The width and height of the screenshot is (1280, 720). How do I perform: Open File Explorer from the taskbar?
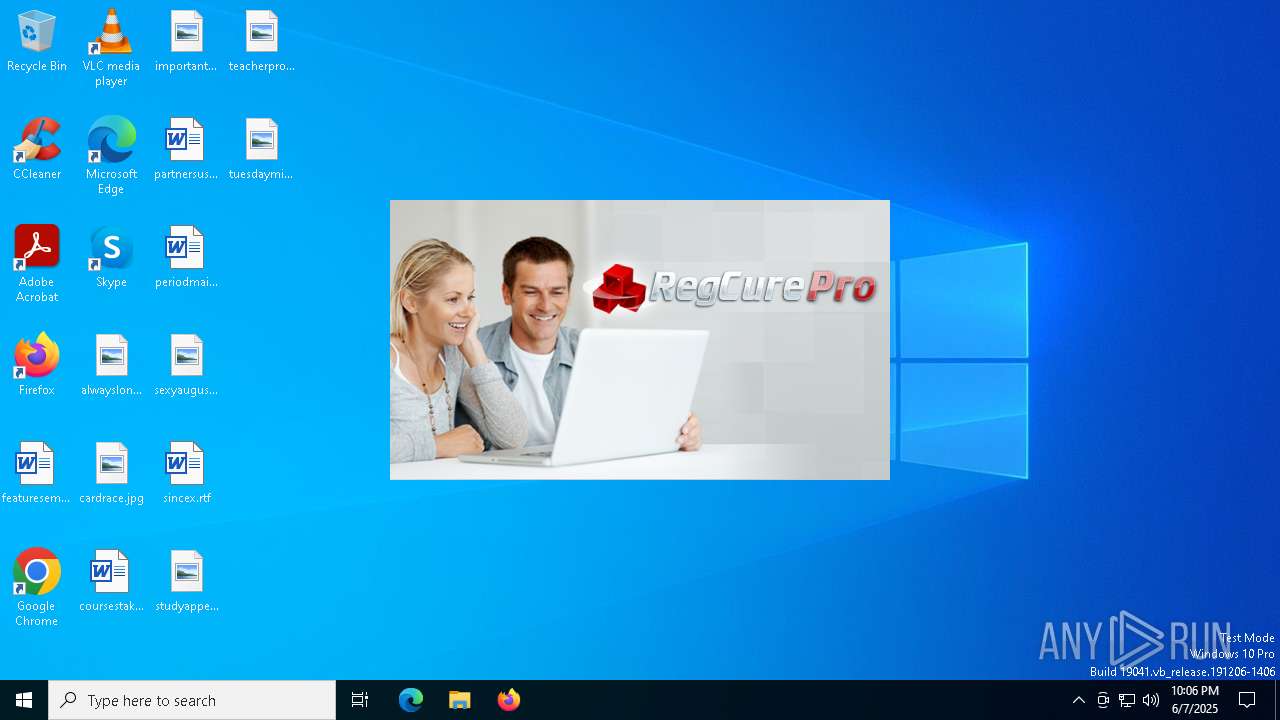pos(460,700)
